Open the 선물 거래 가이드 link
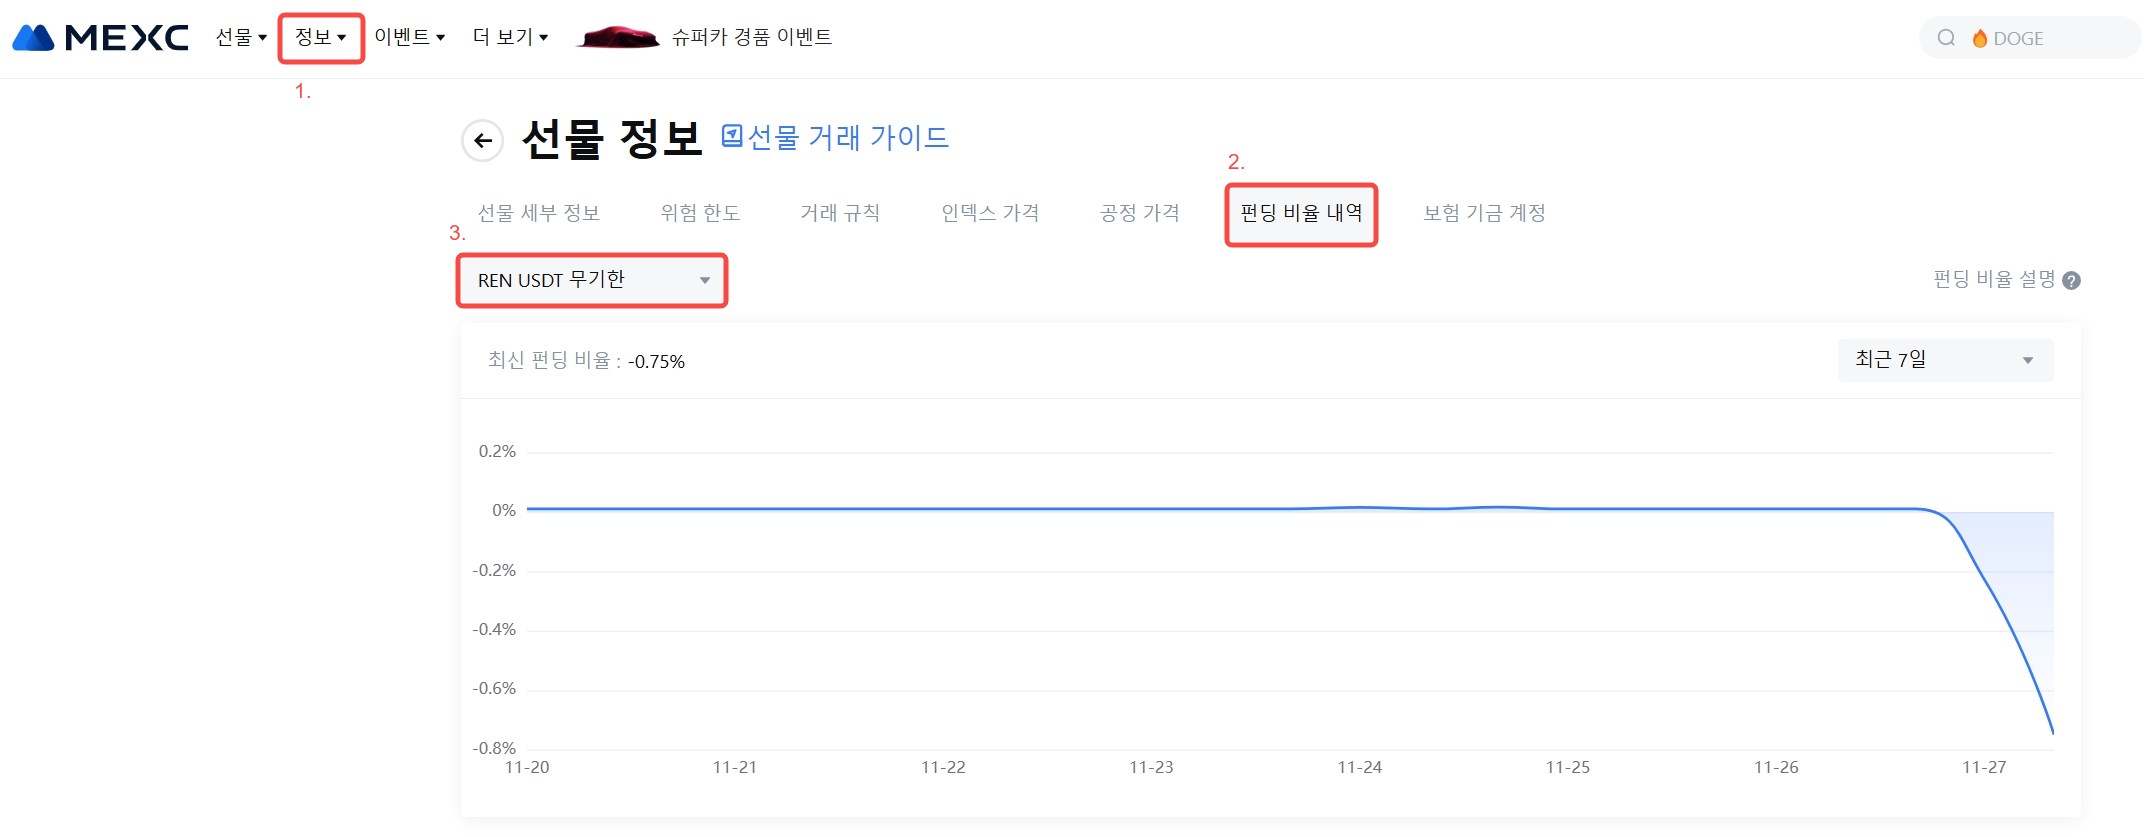The width and height of the screenshot is (2144, 837). coord(848,137)
